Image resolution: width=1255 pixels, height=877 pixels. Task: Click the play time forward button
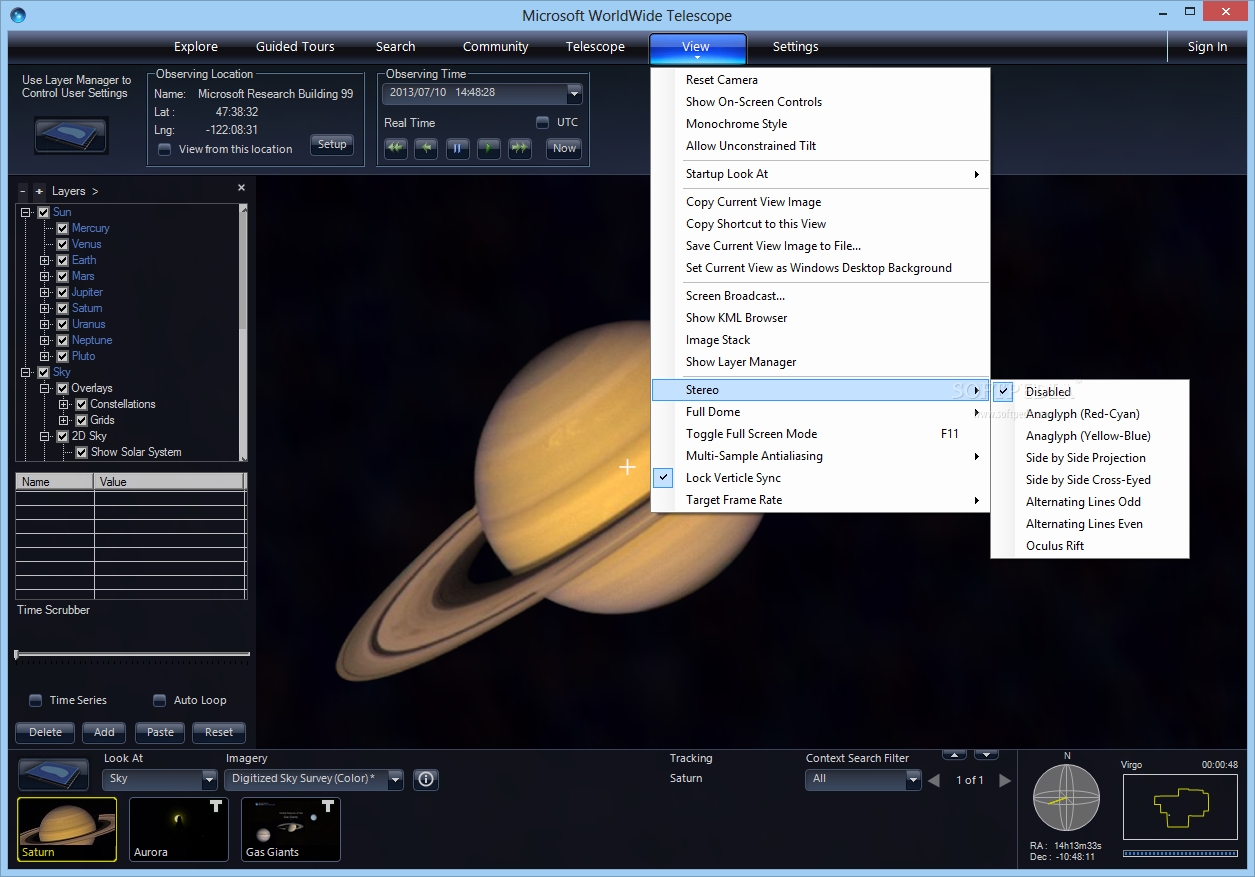click(488, 148)
